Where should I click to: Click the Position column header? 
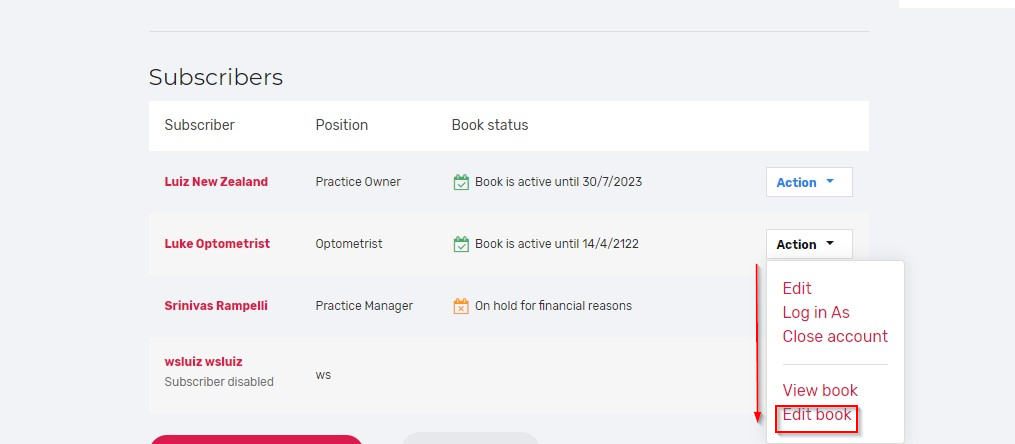coord(342,125)
